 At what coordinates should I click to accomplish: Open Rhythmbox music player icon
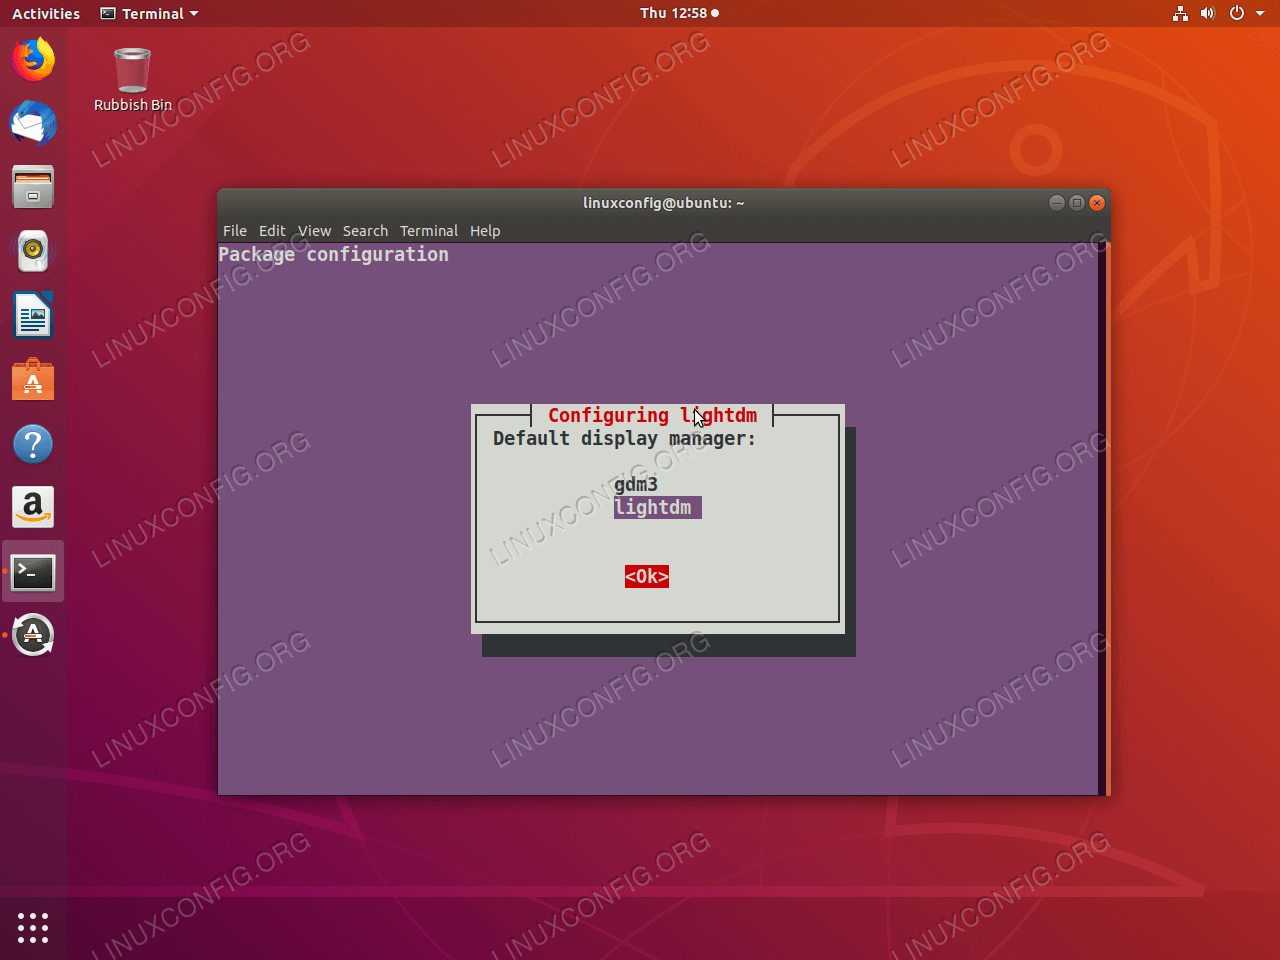click(33, 251)
